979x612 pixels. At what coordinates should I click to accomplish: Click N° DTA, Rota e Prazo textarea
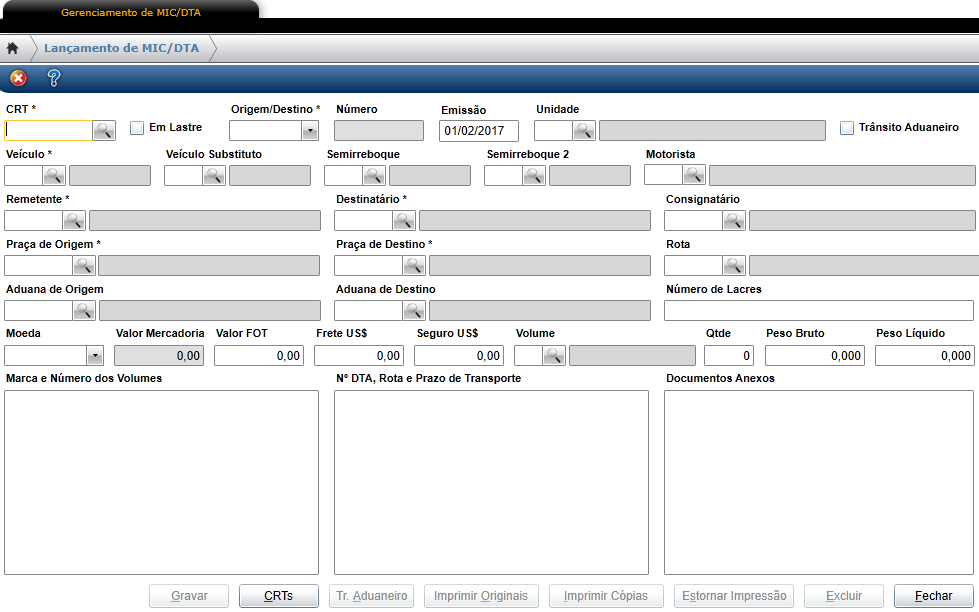click(x=491, y=482)
